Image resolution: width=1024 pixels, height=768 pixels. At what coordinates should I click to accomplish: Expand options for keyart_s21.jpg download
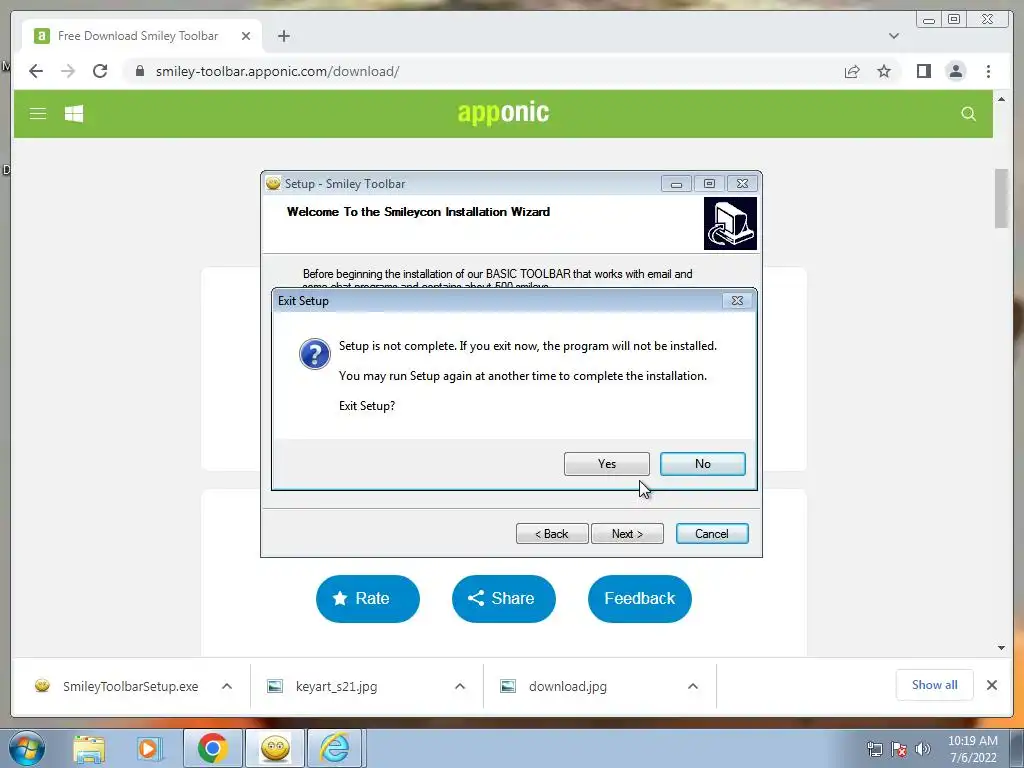click(460, 686)
